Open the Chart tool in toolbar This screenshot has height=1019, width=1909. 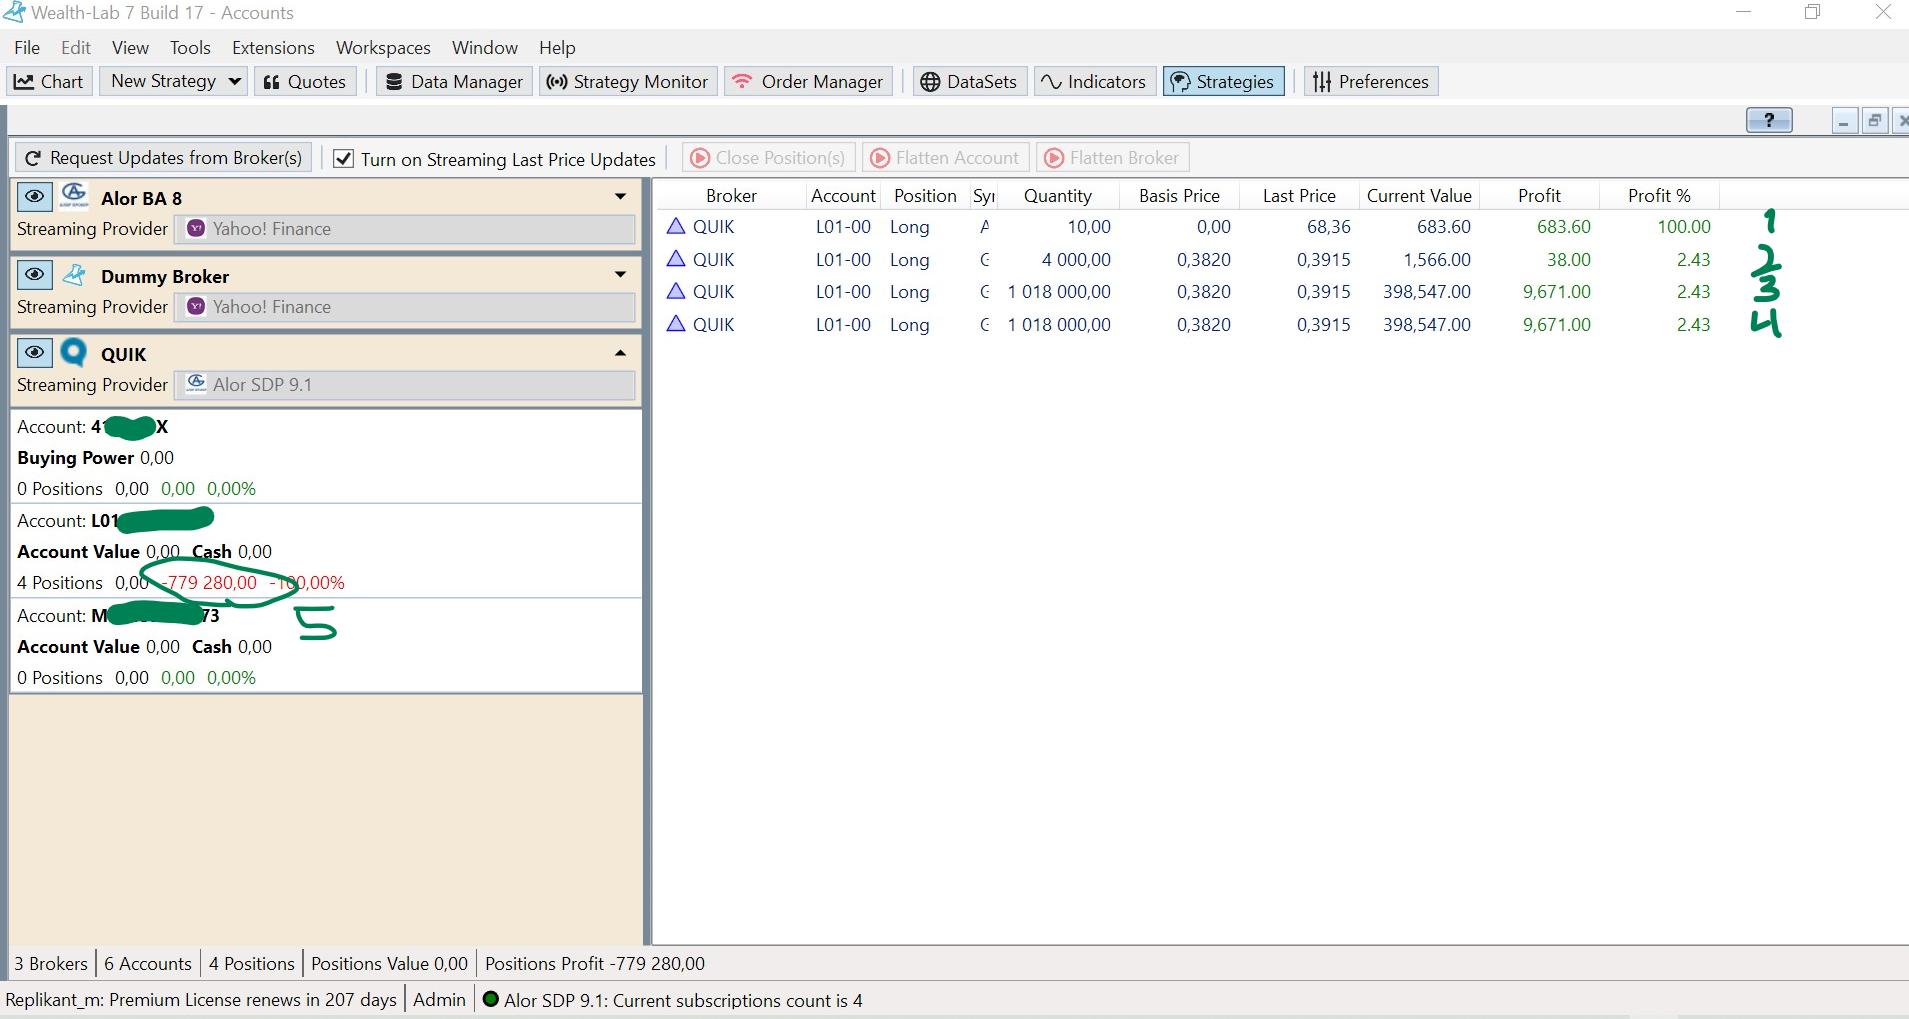[x=49, y=82]
